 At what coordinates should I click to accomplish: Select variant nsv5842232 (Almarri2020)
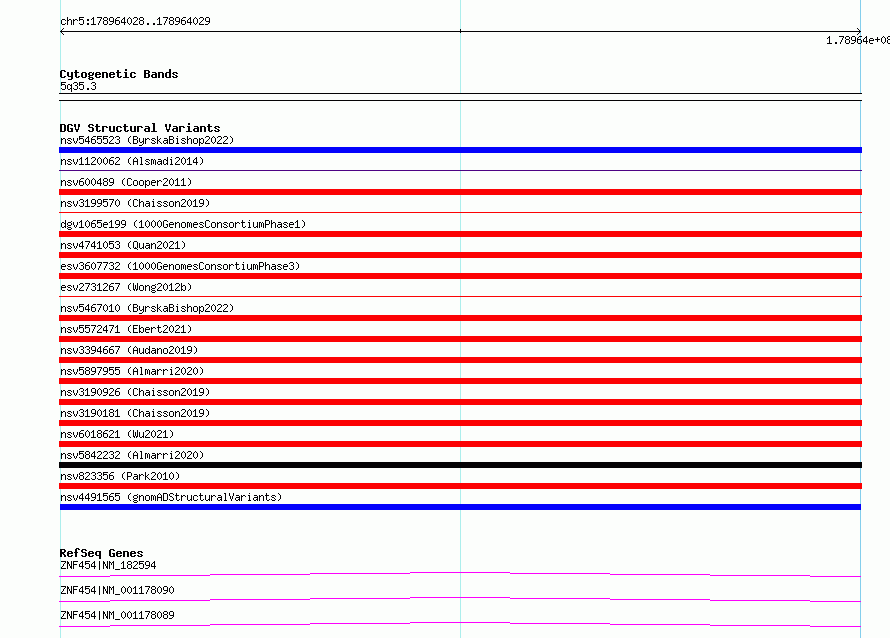[132, 455]
